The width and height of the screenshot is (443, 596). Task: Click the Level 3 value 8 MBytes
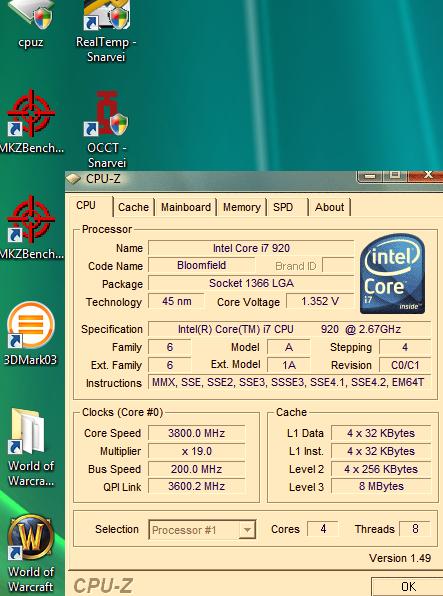[x=381, y=486]
